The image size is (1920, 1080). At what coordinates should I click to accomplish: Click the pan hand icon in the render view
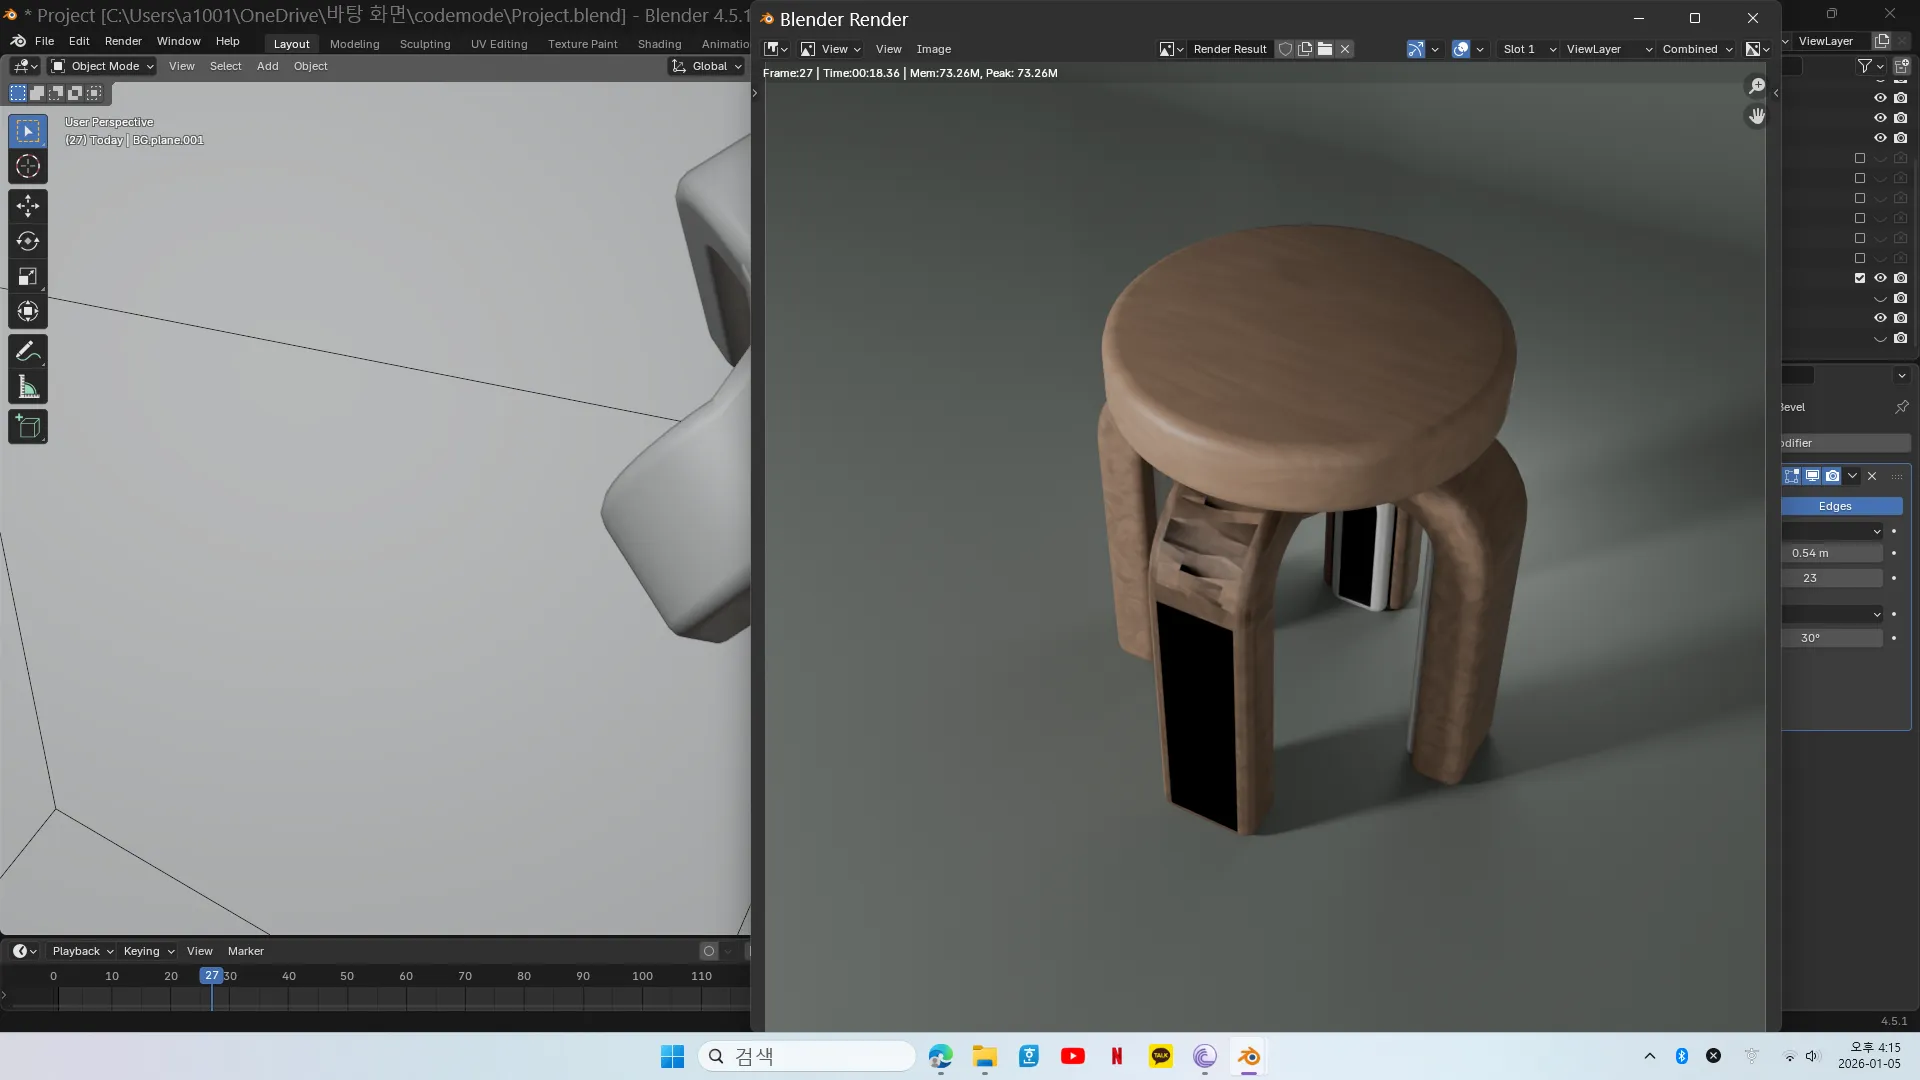pyautogui.click(x=1756, y=116)
